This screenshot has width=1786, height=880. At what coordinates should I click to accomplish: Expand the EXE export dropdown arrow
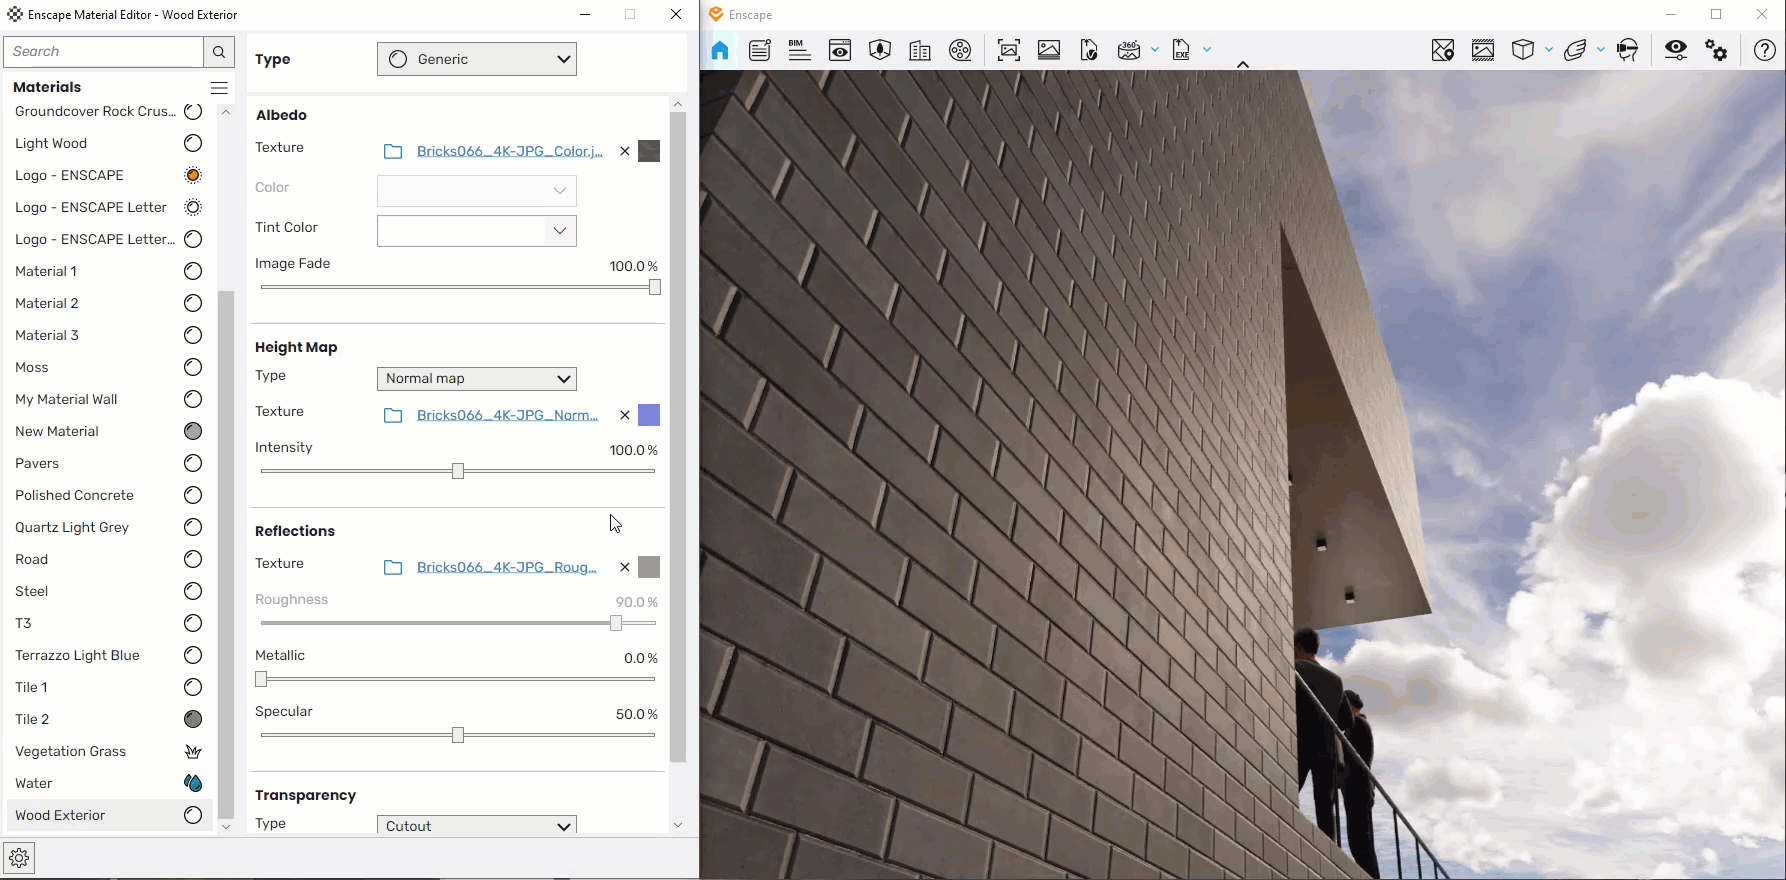pos(1207,49)
